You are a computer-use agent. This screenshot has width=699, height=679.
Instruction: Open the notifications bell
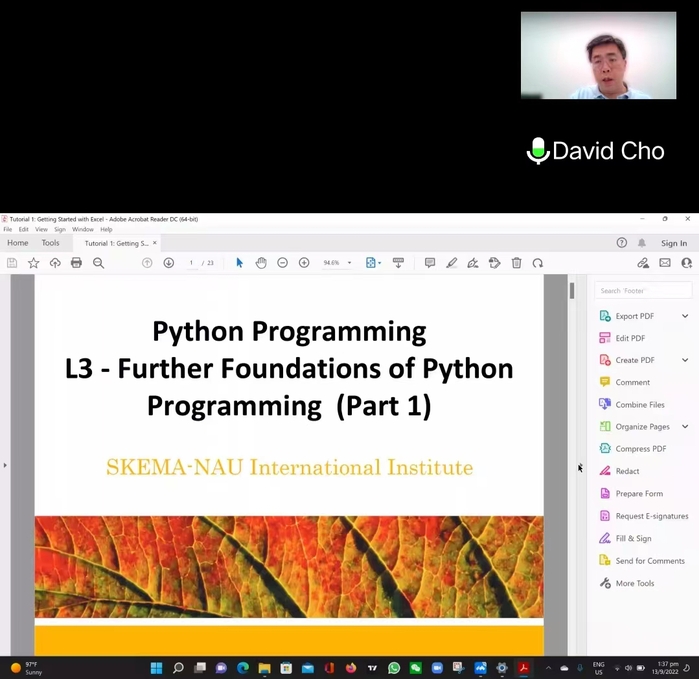pyautogui.click(x=642, y=243)
